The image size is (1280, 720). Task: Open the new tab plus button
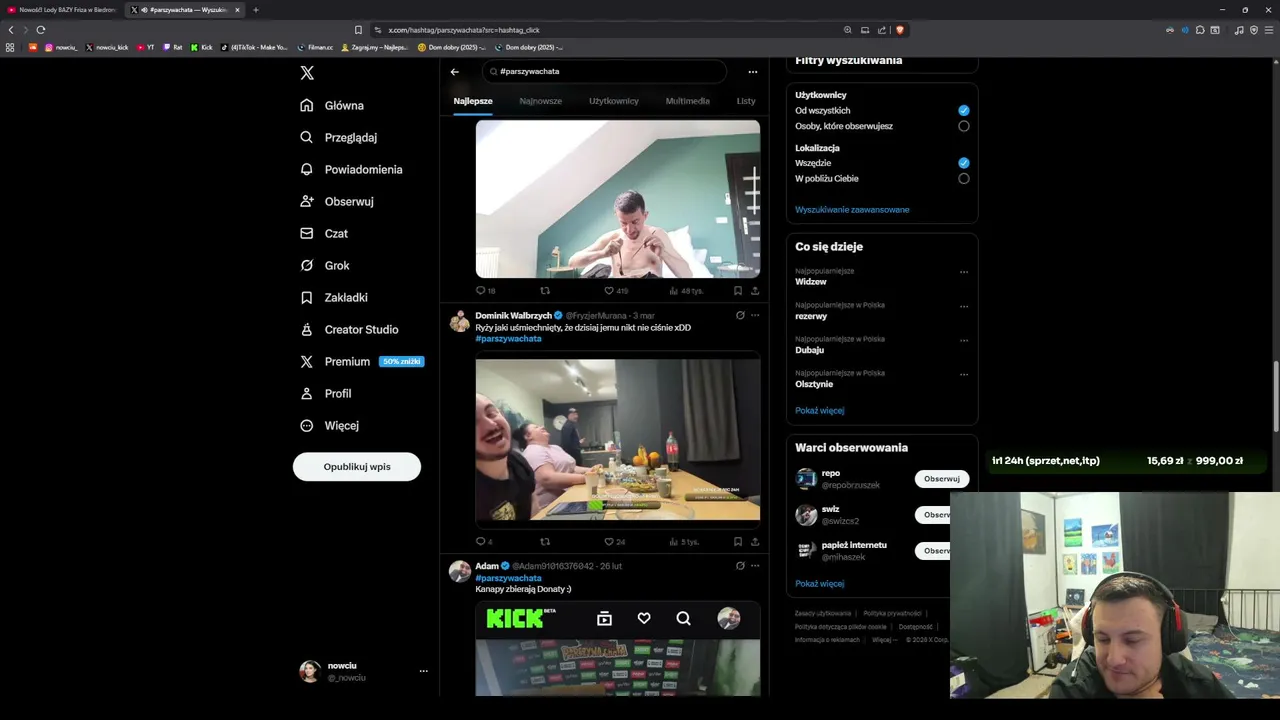(x=256, y=10)
